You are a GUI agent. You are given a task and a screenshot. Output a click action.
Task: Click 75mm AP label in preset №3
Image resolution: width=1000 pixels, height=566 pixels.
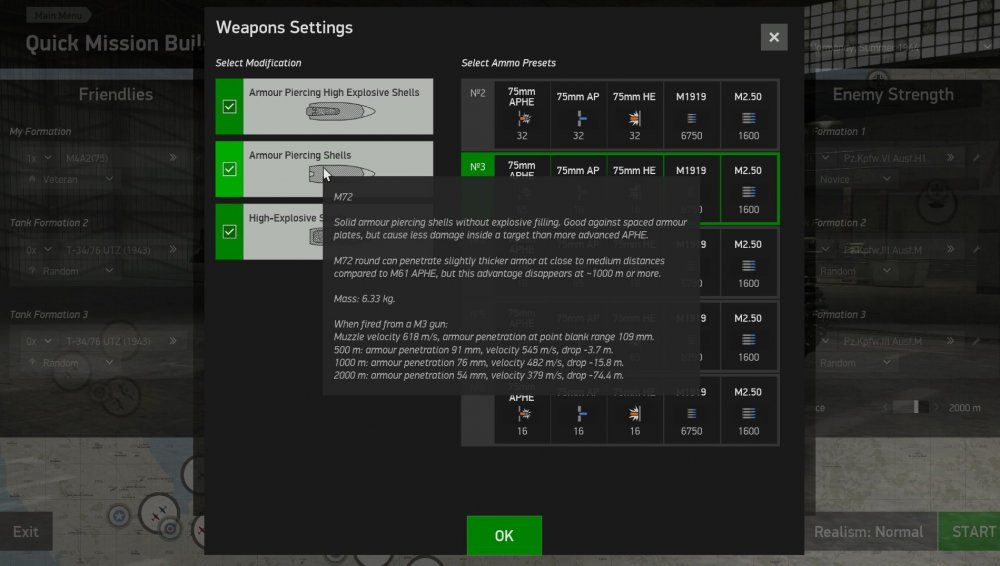578,170
